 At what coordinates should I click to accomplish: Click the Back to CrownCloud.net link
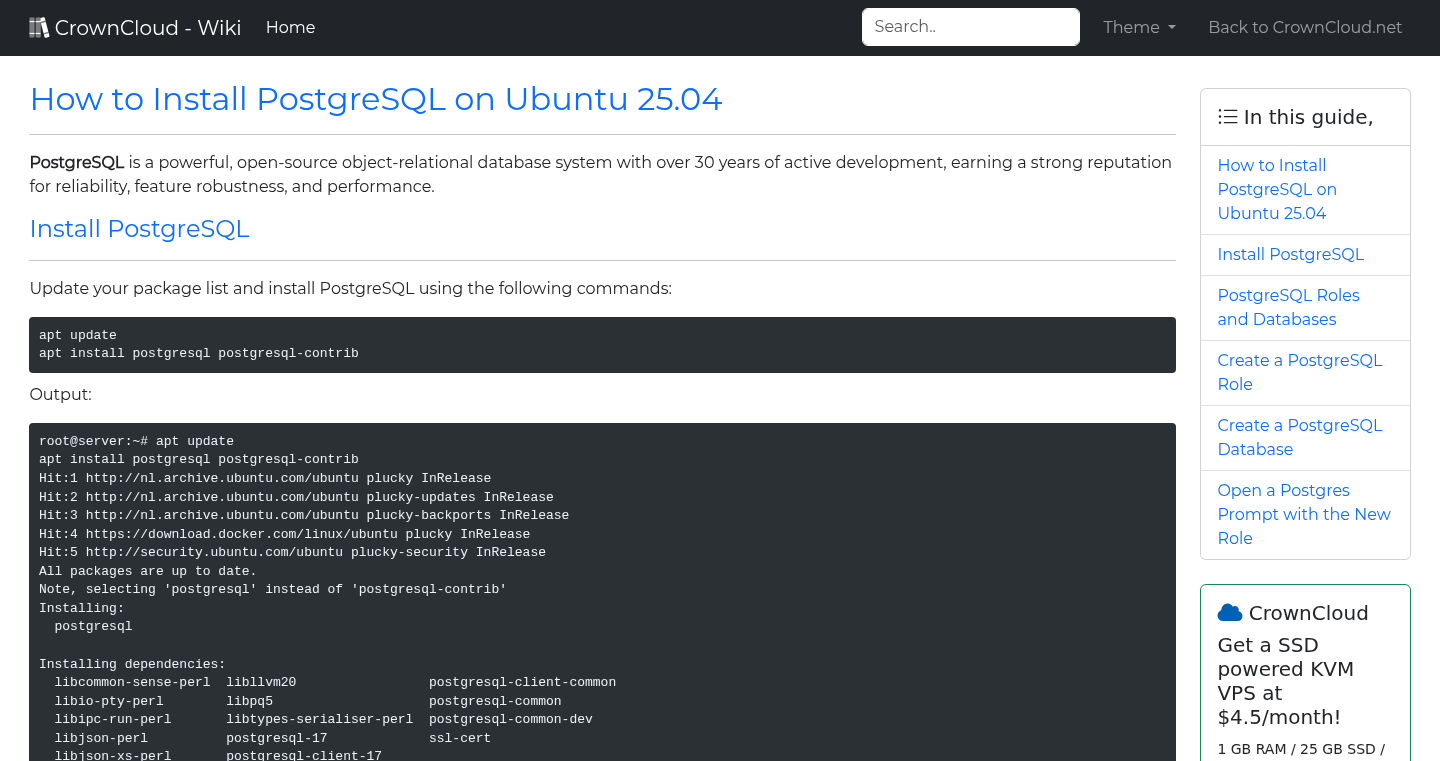pos(1305,28)
